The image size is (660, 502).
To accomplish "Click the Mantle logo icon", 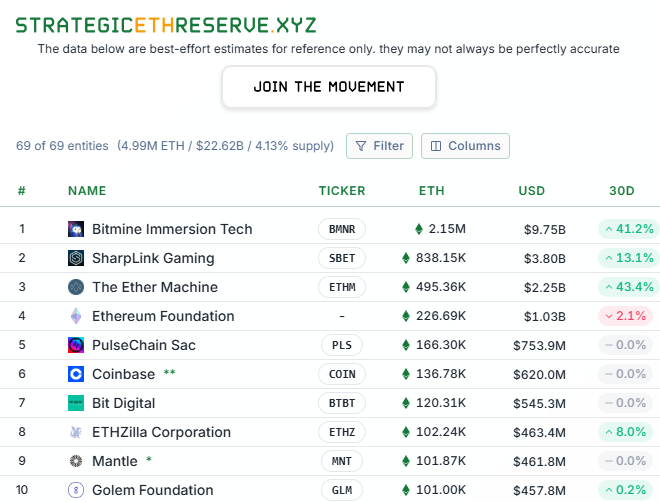I will (76, 461).
